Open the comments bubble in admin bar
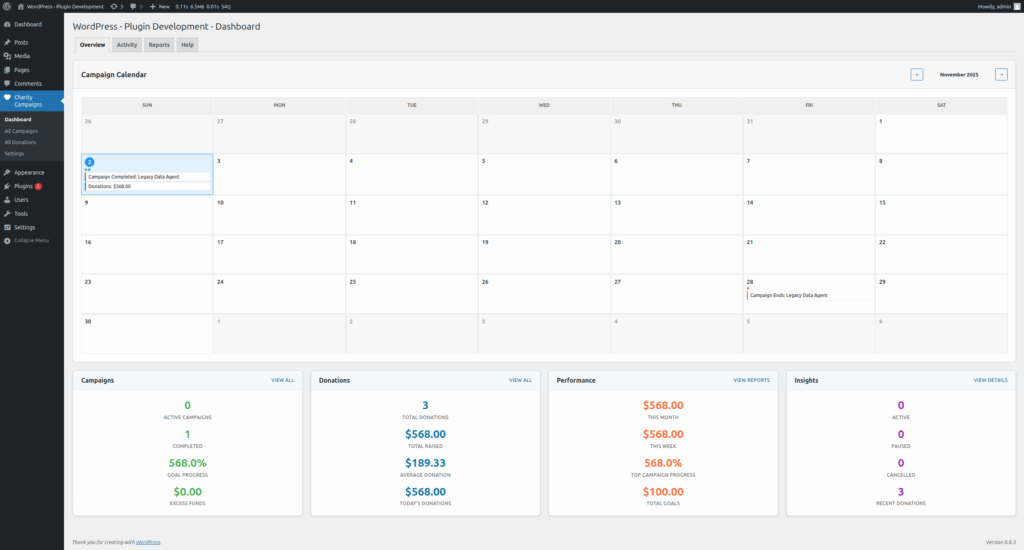The width and height of the screenshot is (1024, 550). [x=136, y=7]
